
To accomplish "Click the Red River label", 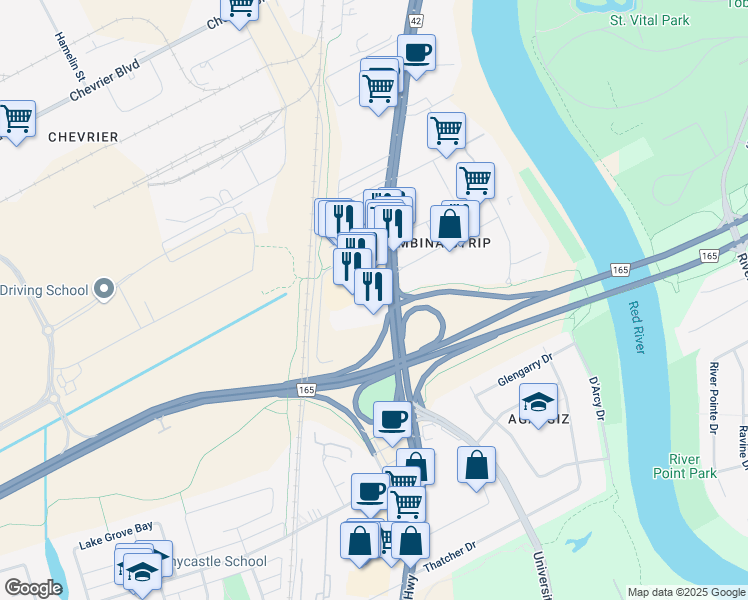I will click(637, 327).
